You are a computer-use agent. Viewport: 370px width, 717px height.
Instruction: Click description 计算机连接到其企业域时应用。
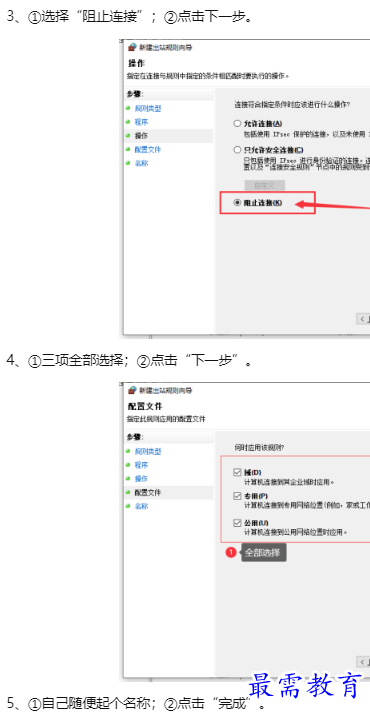click(x=289, y=482)
